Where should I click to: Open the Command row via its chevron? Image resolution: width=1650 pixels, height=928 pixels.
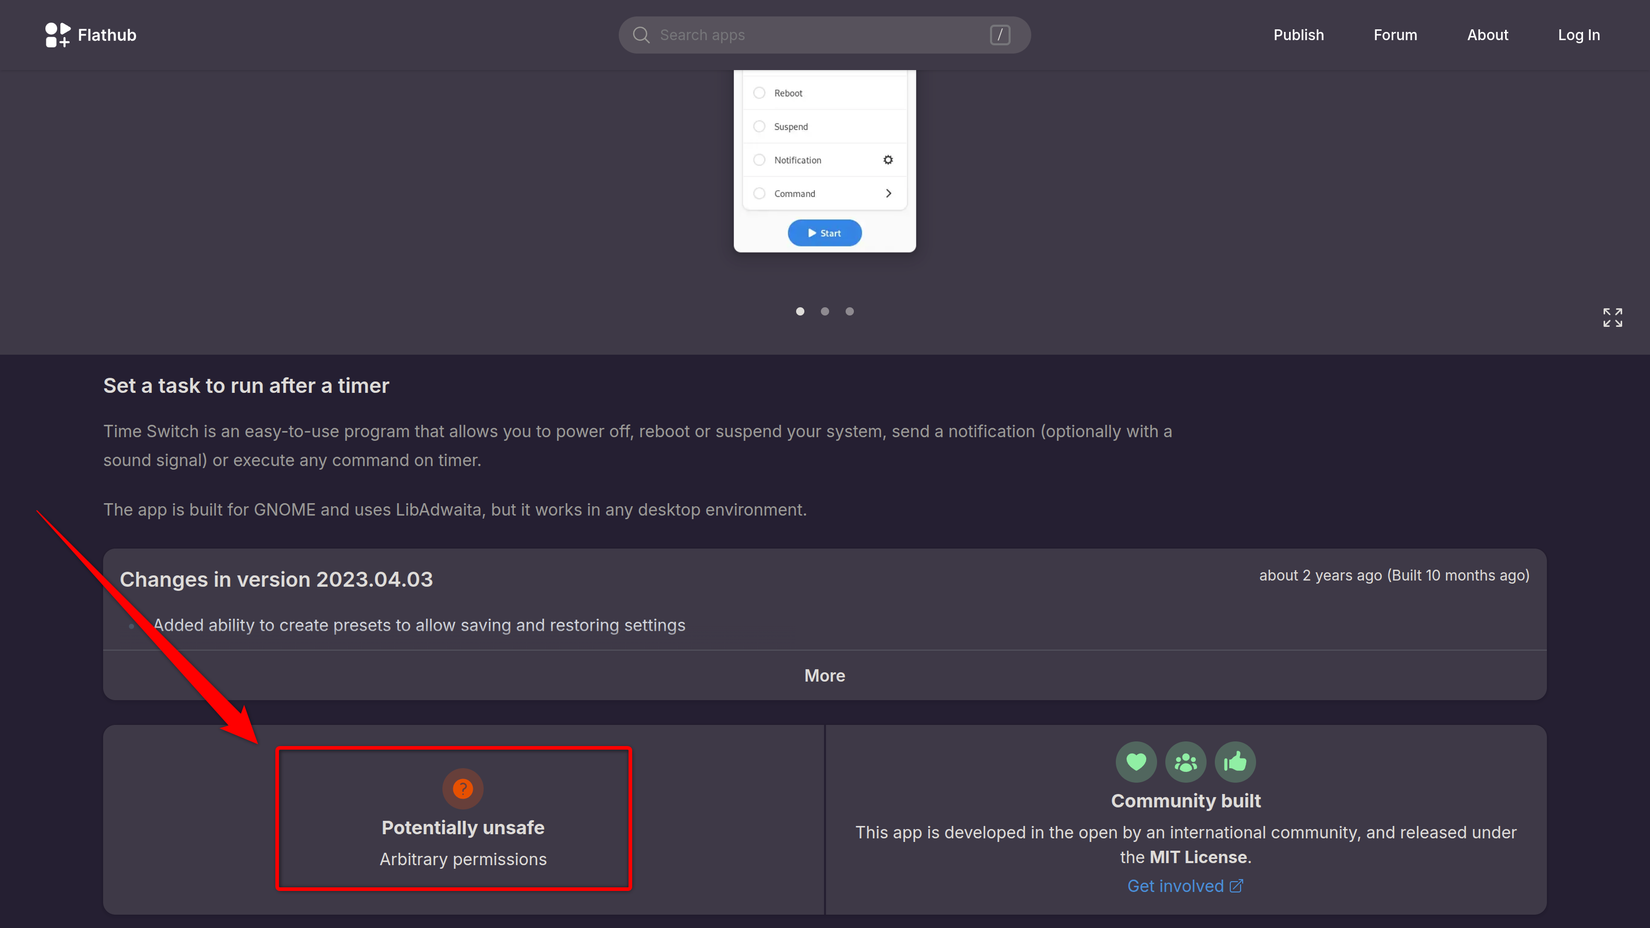[888, 193]
